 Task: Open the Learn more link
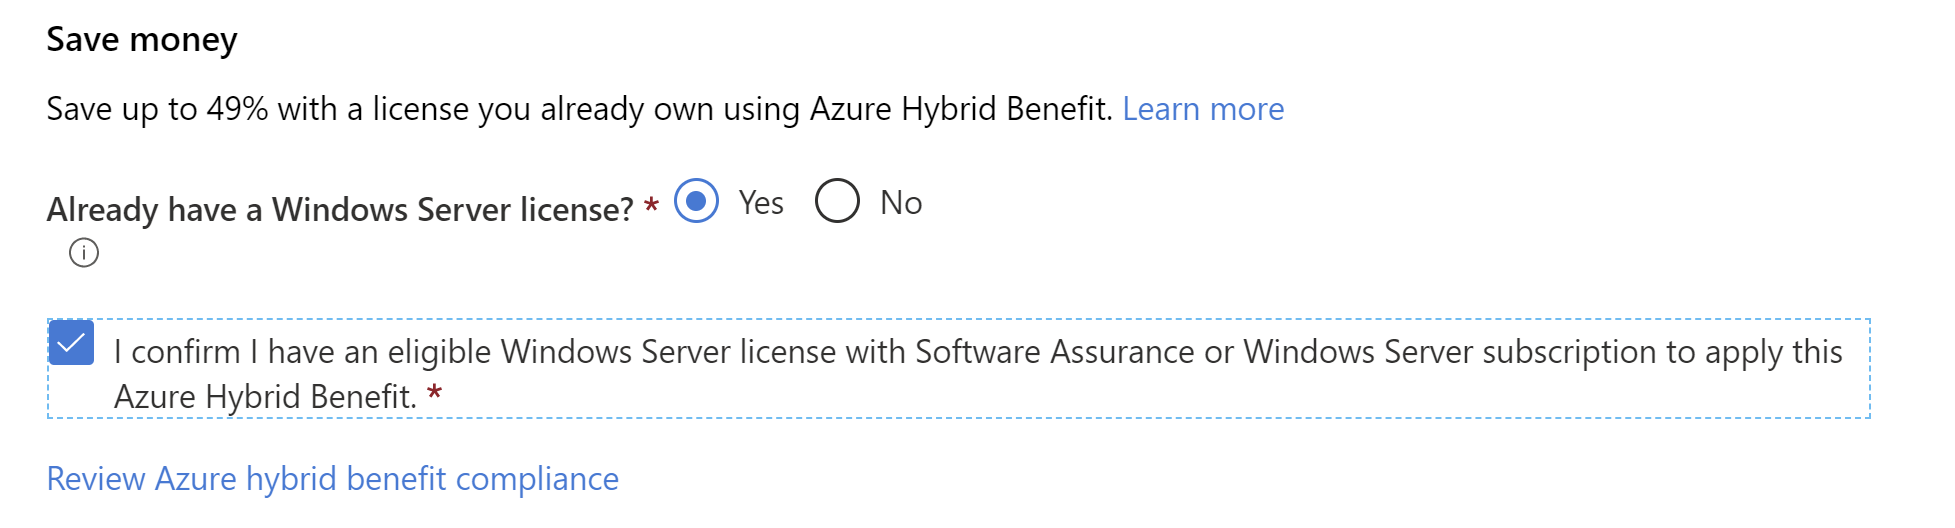click(1203, 108)
